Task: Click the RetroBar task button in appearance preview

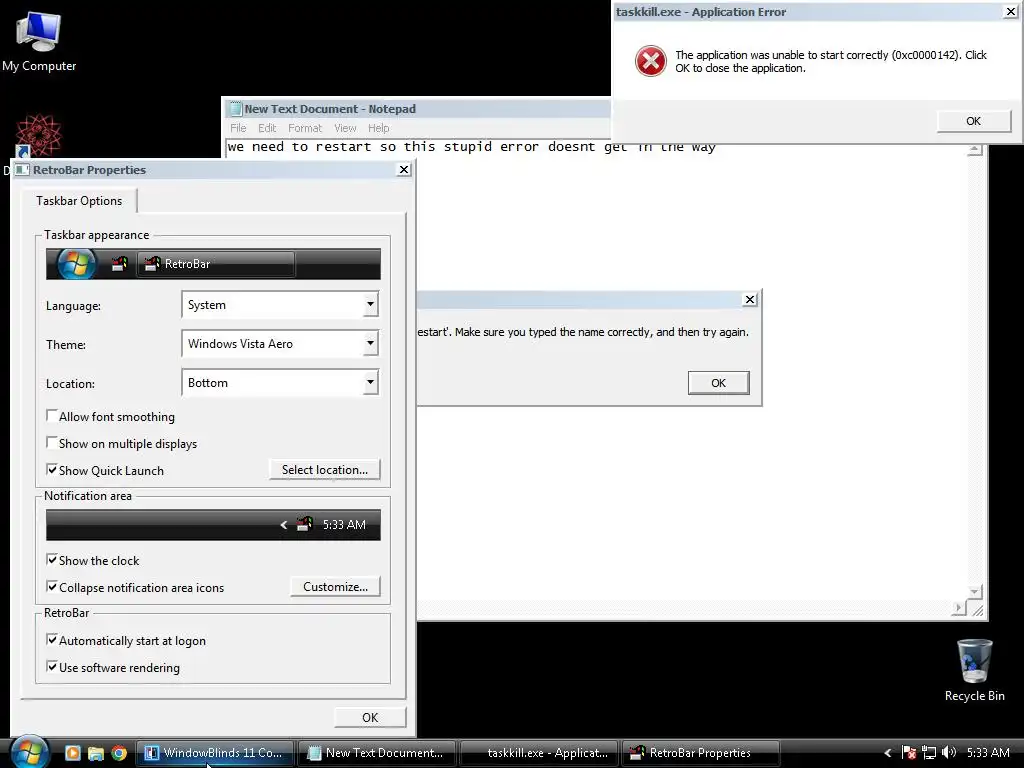Action: click(x=216, y=264)
